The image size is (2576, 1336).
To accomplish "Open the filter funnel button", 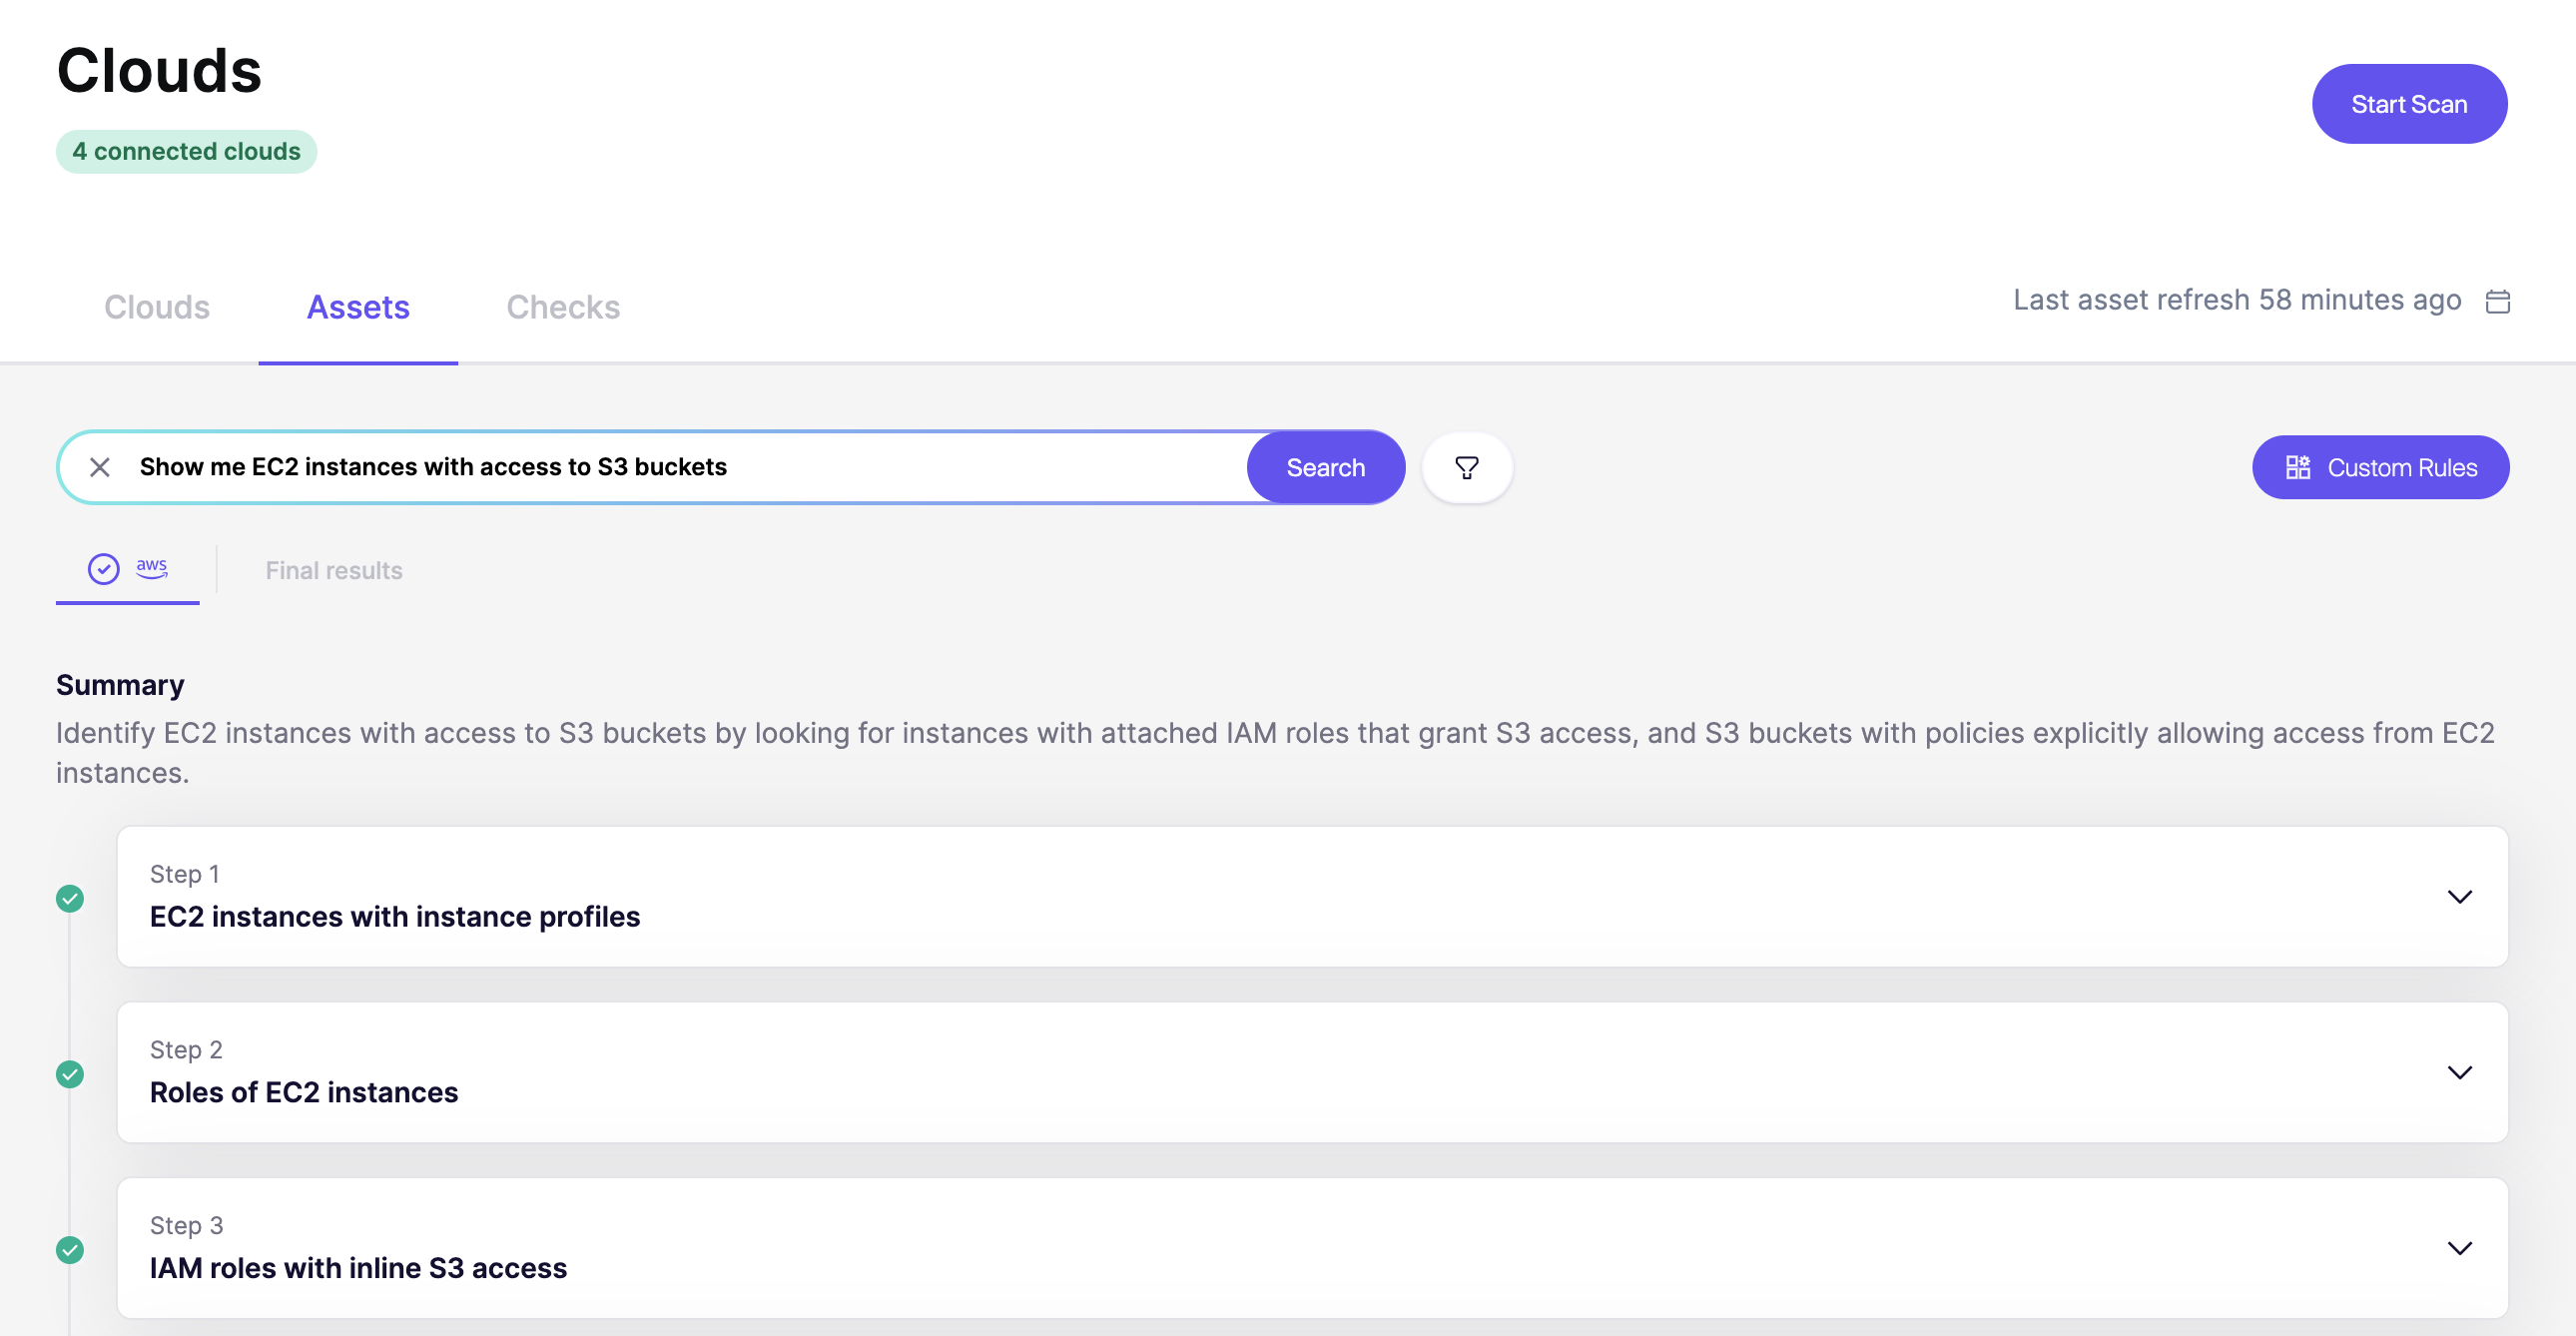I will coord(1466,467).
